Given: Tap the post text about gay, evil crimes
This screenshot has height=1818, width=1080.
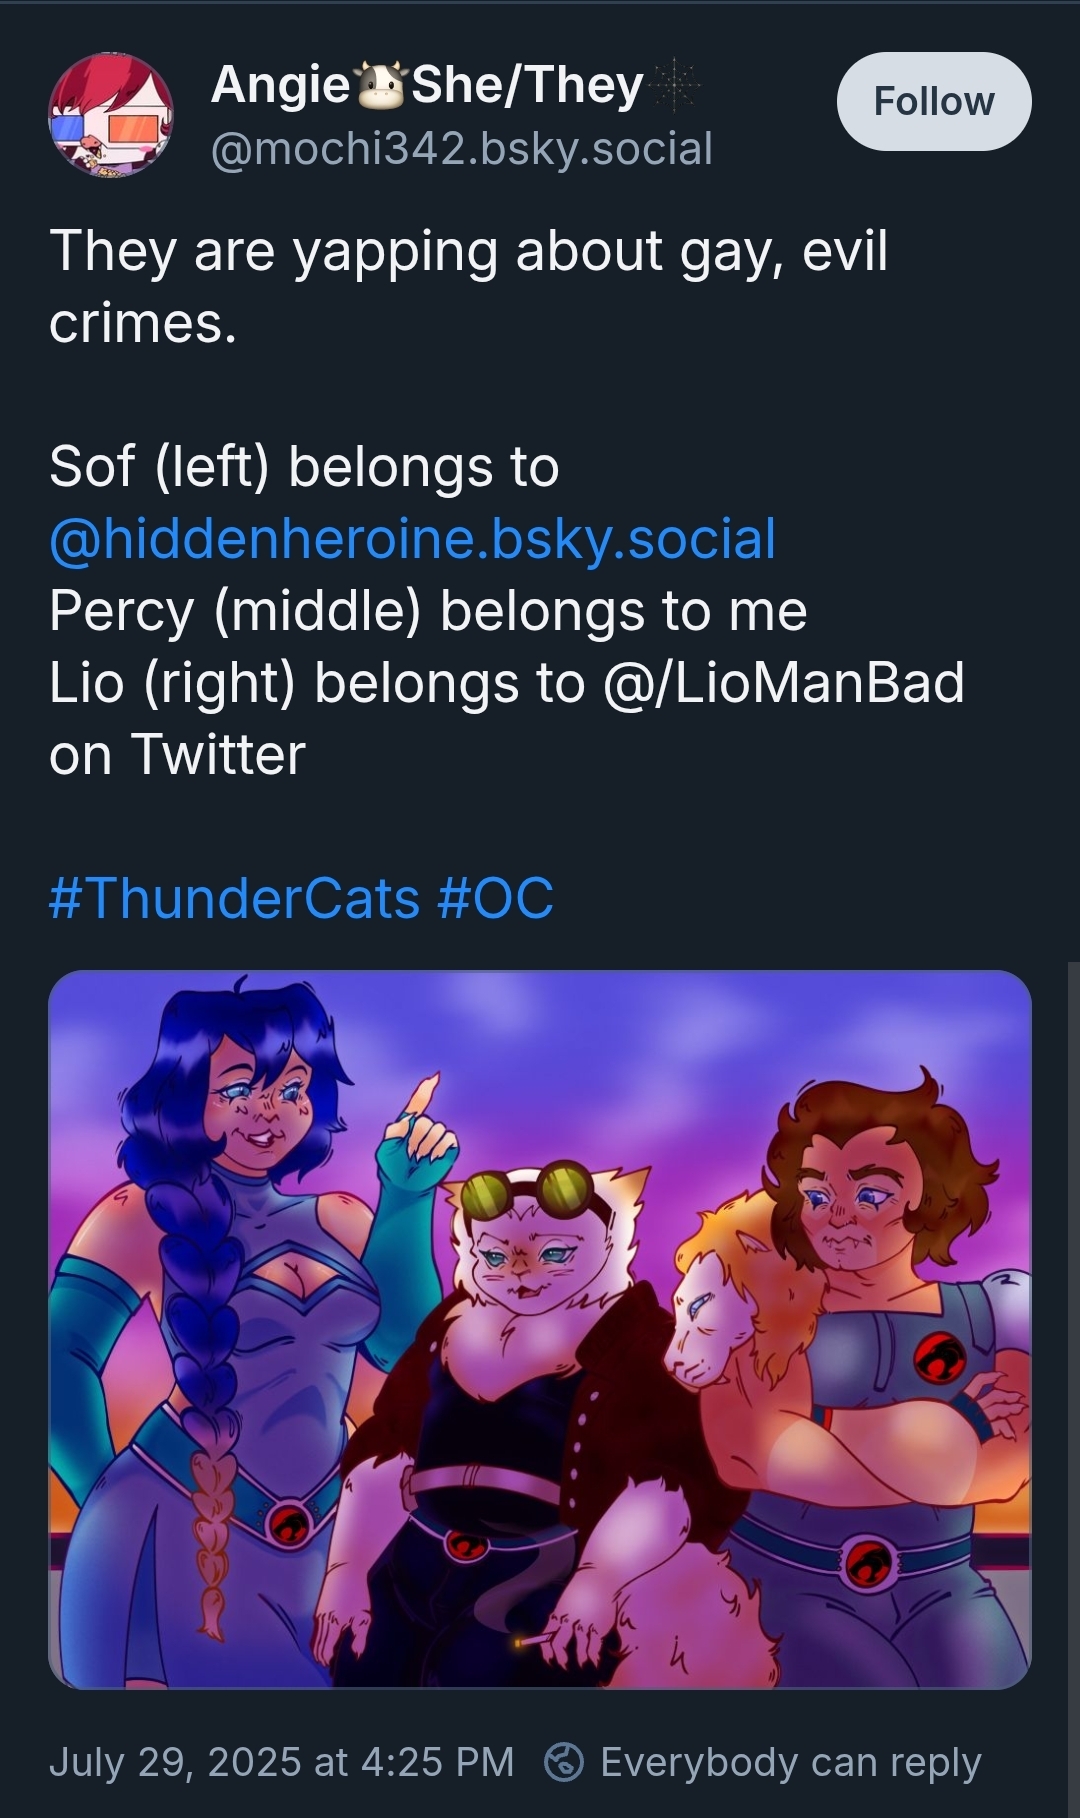Looking at the screenshot, I should [468, 287].
